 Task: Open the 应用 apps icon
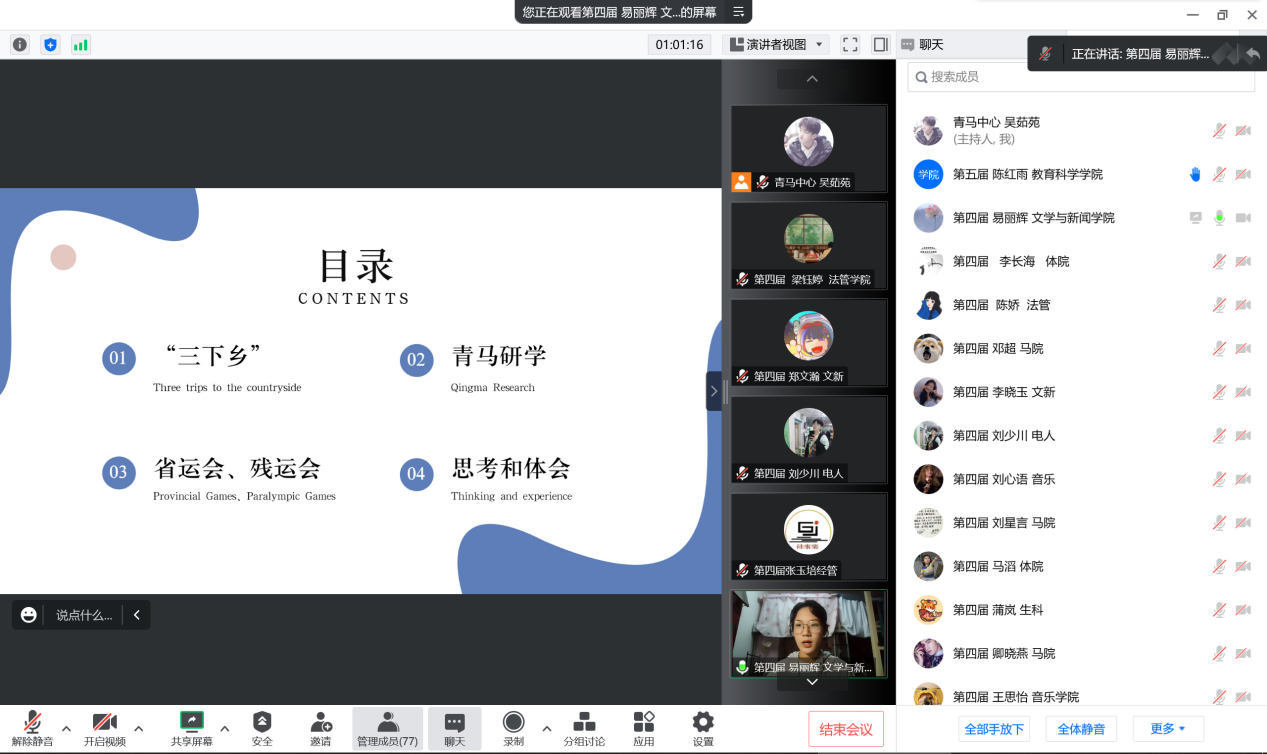[x=644, y=722]
